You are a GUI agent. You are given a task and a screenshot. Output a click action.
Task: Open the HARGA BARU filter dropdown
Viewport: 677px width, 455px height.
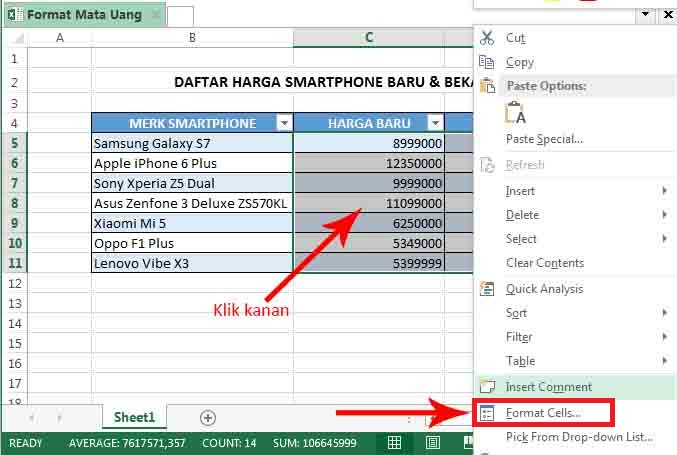[x=435, y=123]
